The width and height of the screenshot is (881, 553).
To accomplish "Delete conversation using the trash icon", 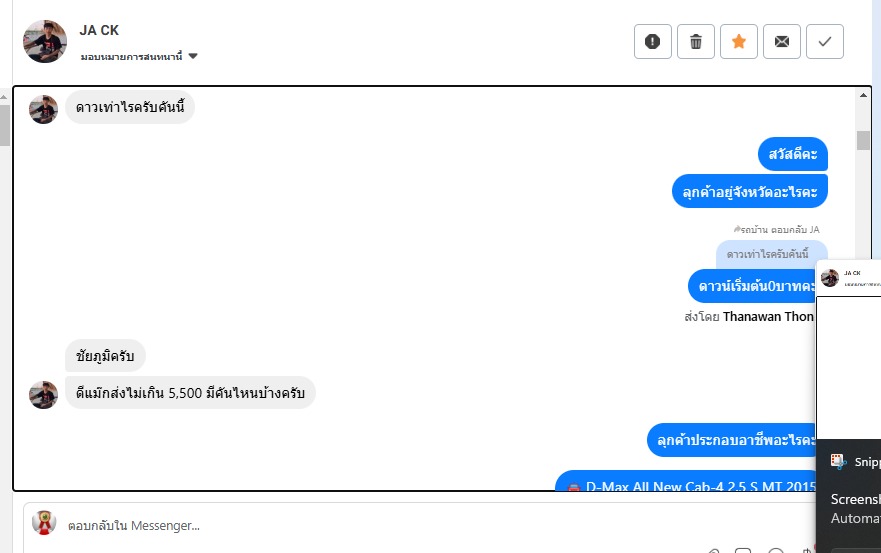I will click(x=696, y=42).
